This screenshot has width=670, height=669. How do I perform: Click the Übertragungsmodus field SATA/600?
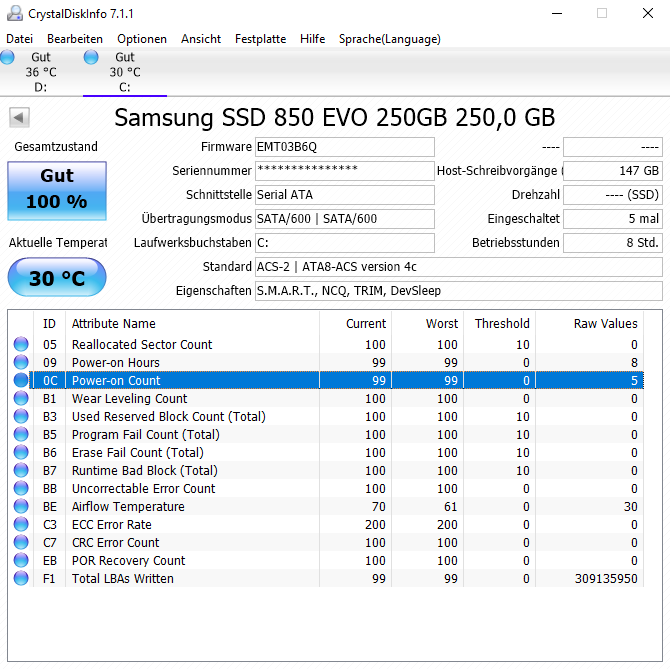[345, 219]
